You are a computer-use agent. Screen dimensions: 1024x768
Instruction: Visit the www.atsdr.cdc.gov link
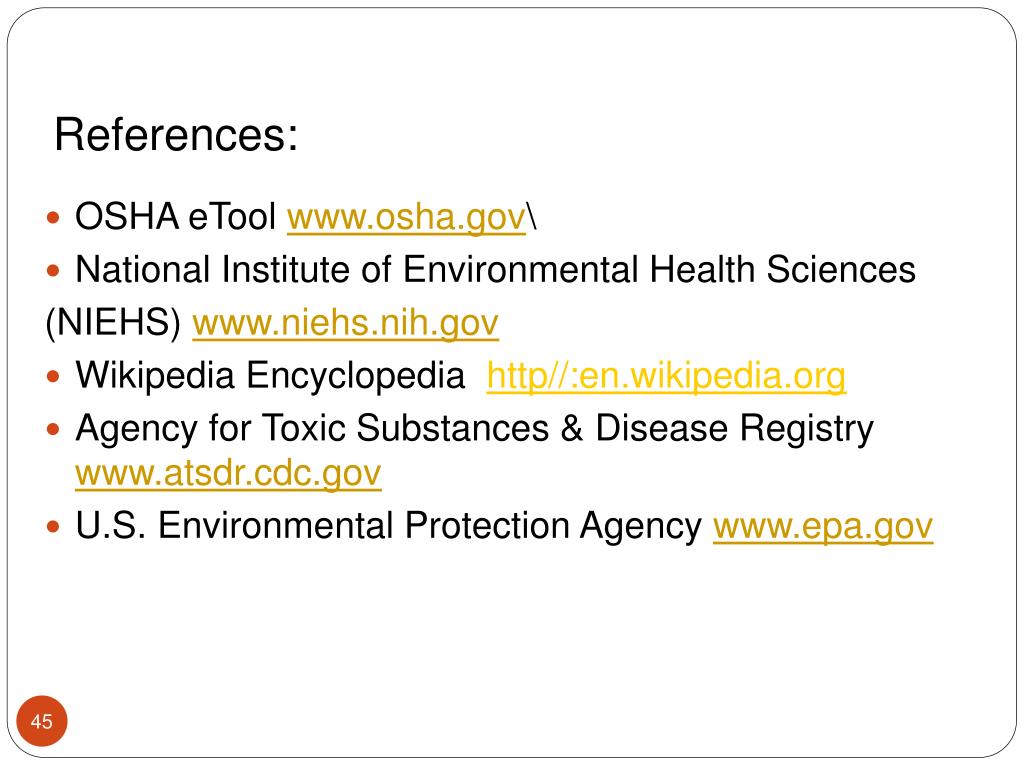point(228,473)
